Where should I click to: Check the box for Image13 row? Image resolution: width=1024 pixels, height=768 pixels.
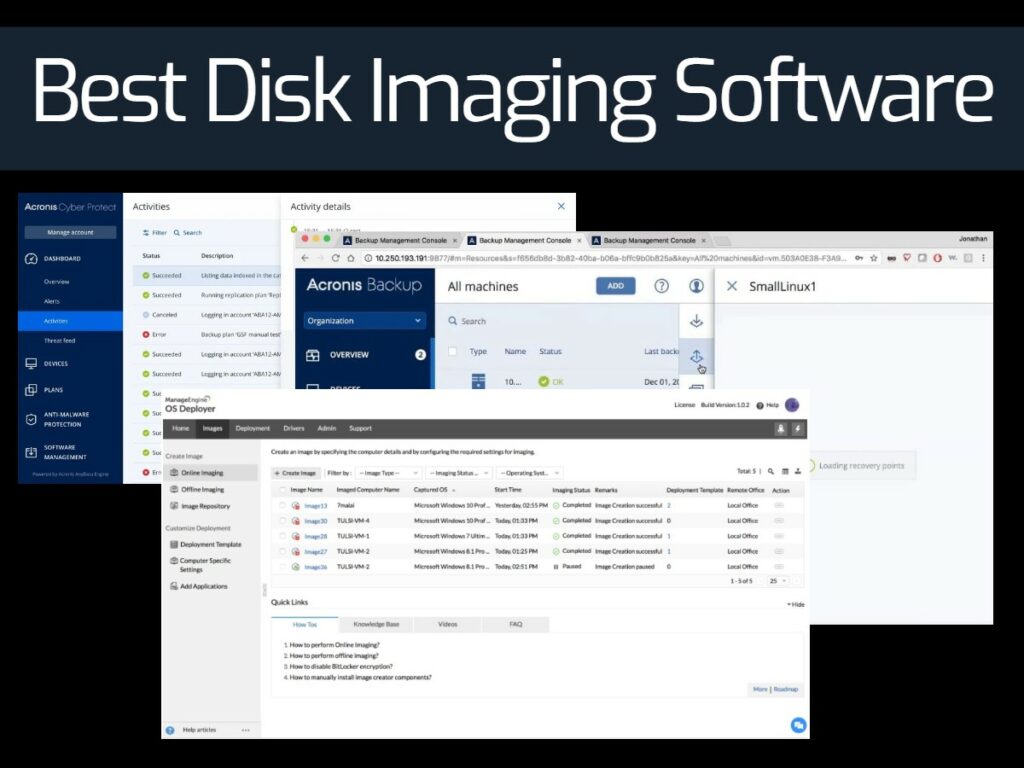[282, 505]
